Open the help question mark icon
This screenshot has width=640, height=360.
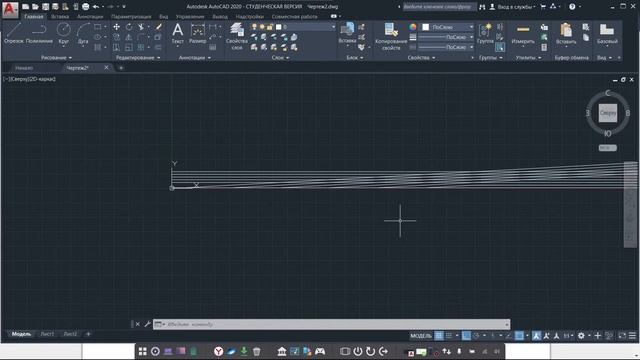[572, 7]
